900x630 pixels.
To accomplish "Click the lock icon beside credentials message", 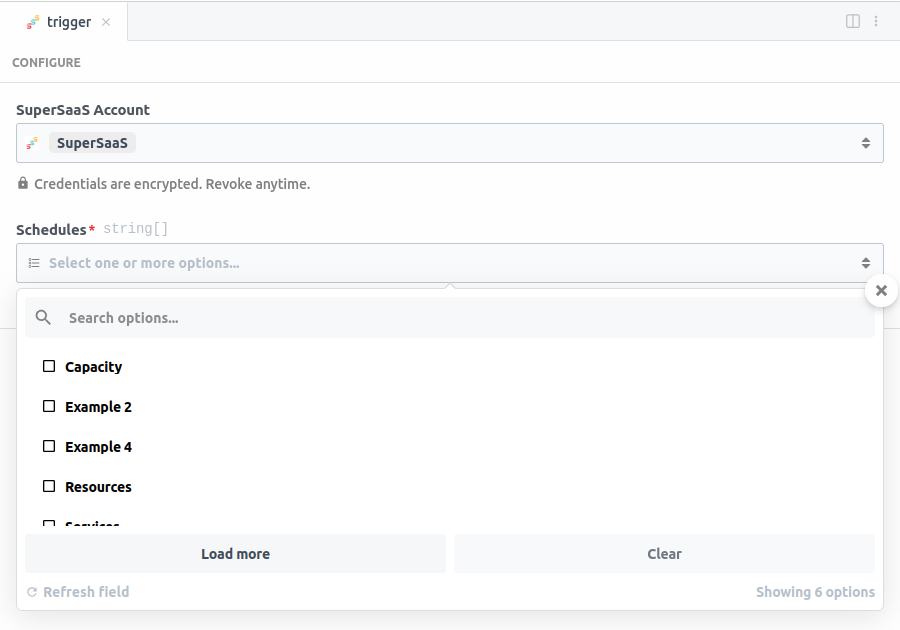I will coord(21,183).
